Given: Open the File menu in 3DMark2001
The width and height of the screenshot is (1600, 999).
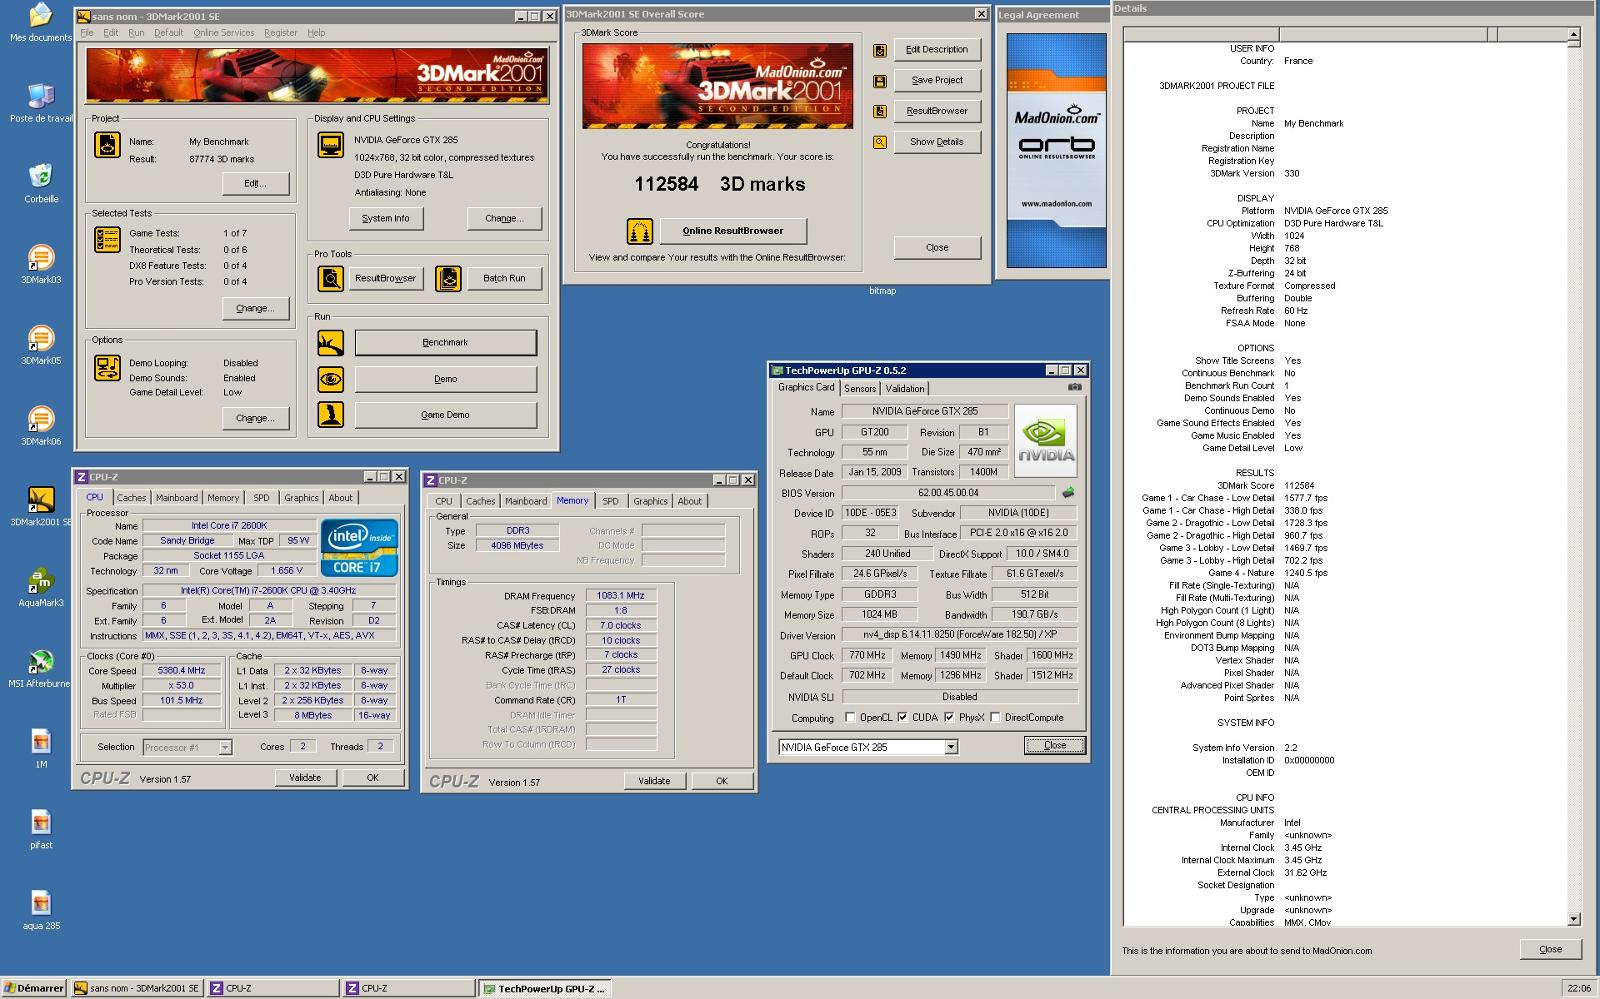Looking at the screenshot, I should pyautogui.click(x=87, y=33).
